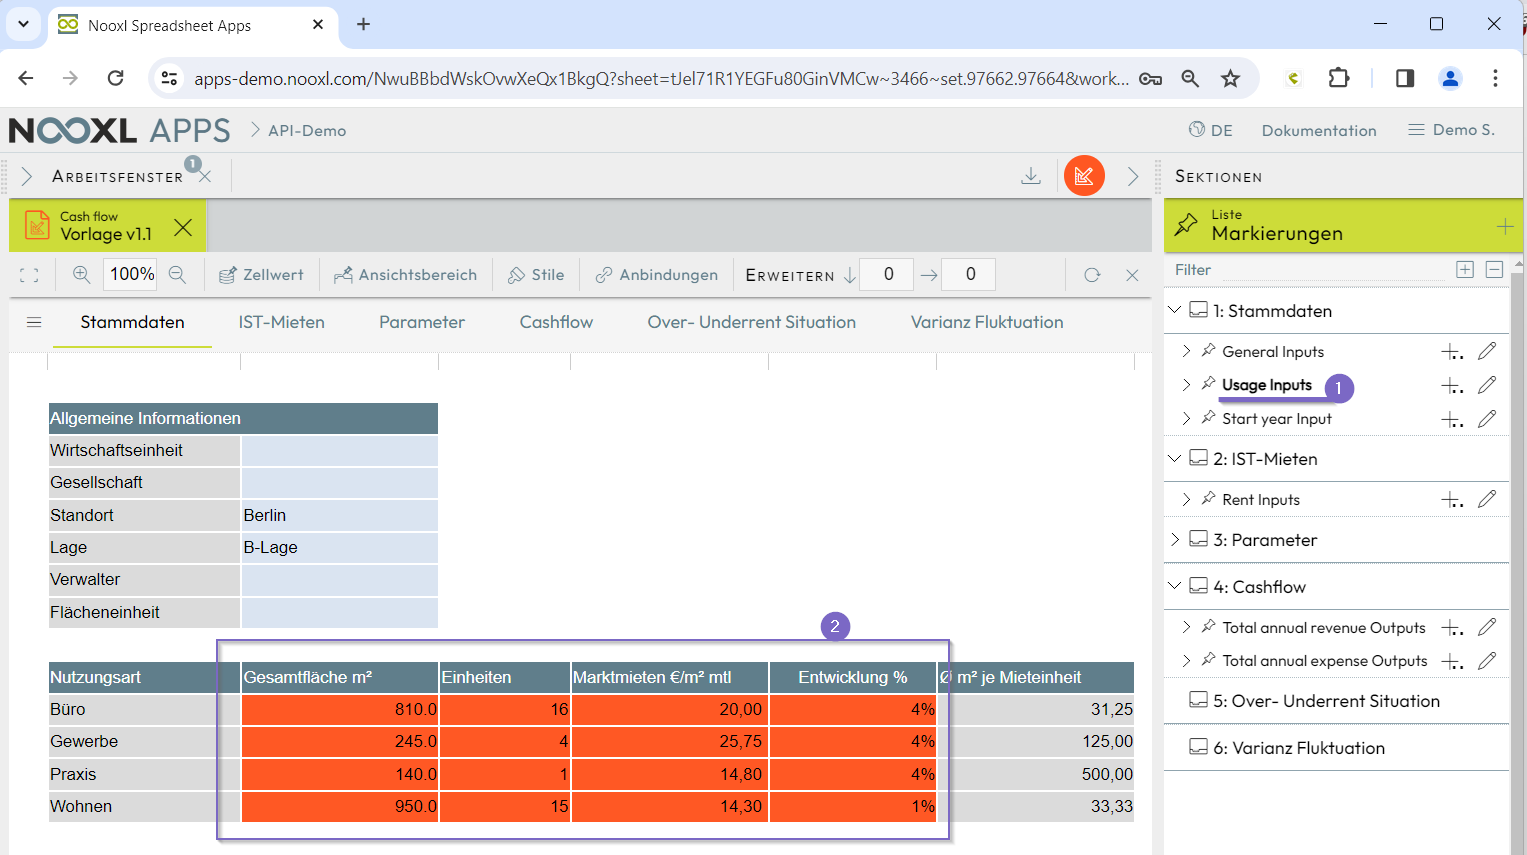Collapse the 4: Cashflow section
Image resolution: width=1527 pixels, height=855 pixels.
click(1175, 586)
